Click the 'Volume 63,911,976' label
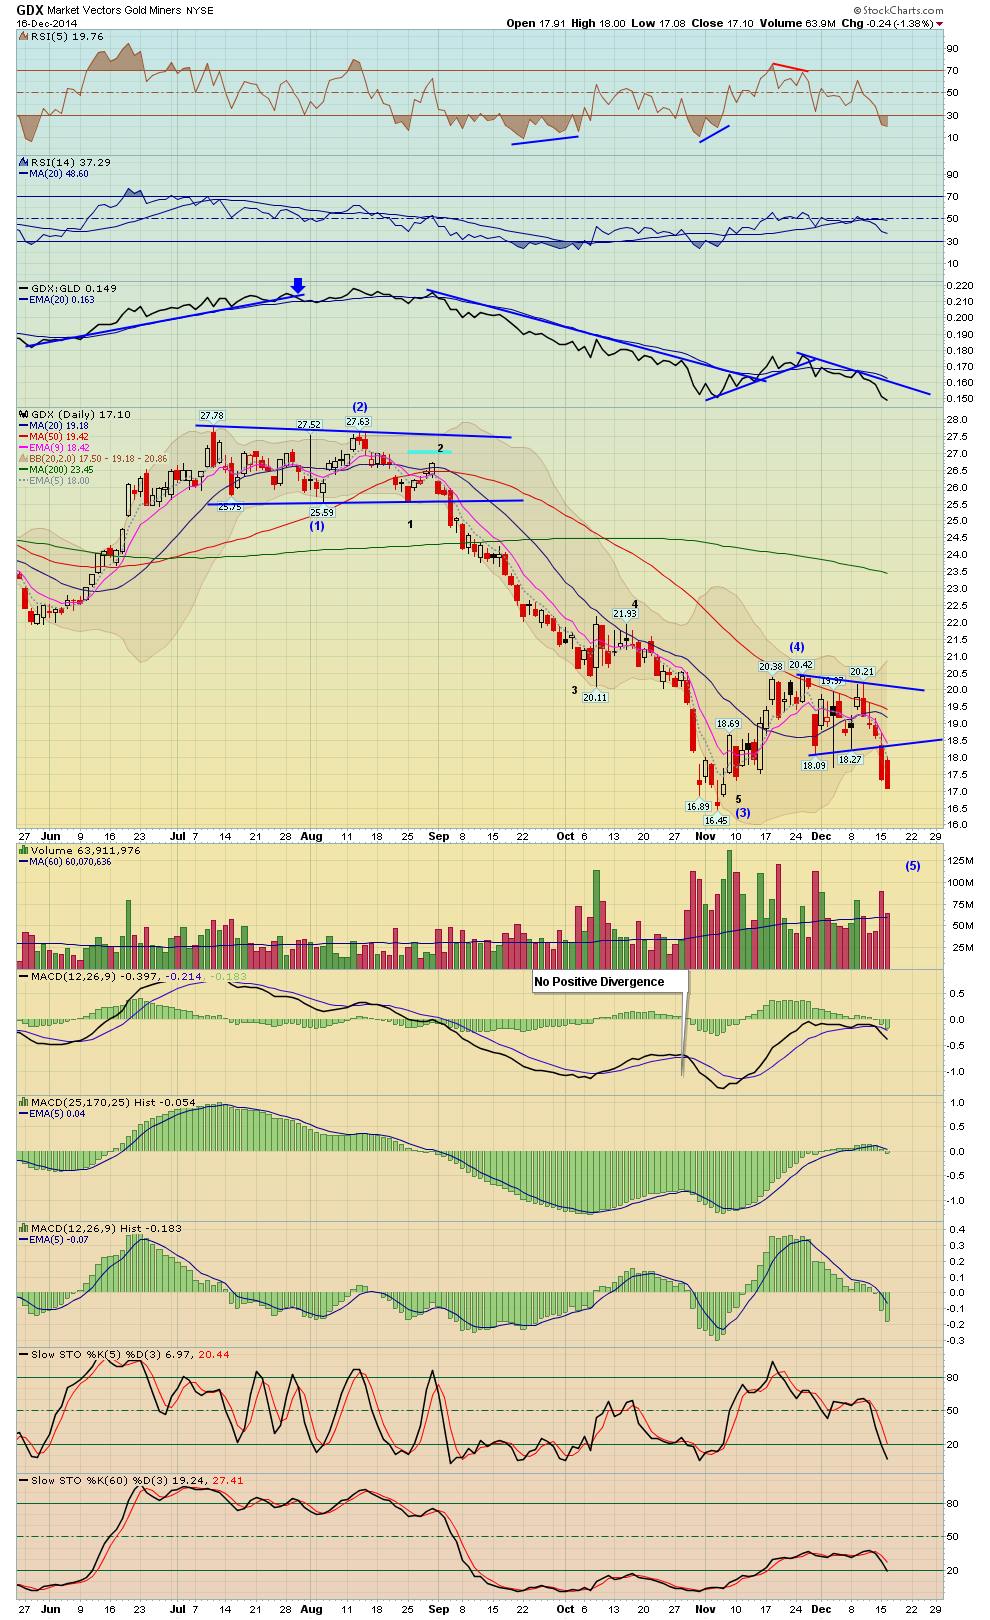Viewport: 990px width, 1620px height. (x=86, y=850)
